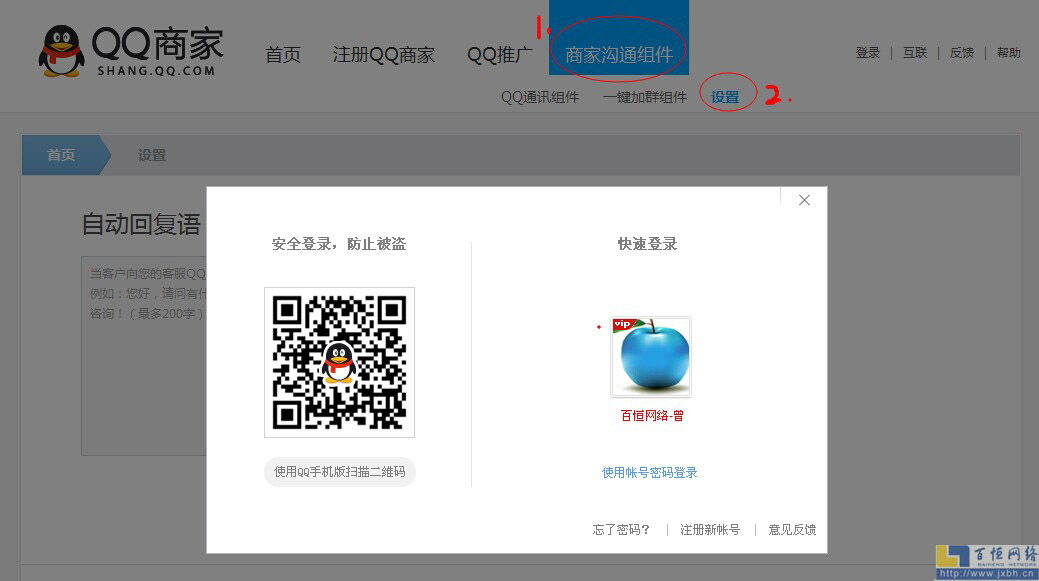Select 注册QQ商家 in the navigation bar
This screenshot has height=581, width=1039.
pos(384,56)
